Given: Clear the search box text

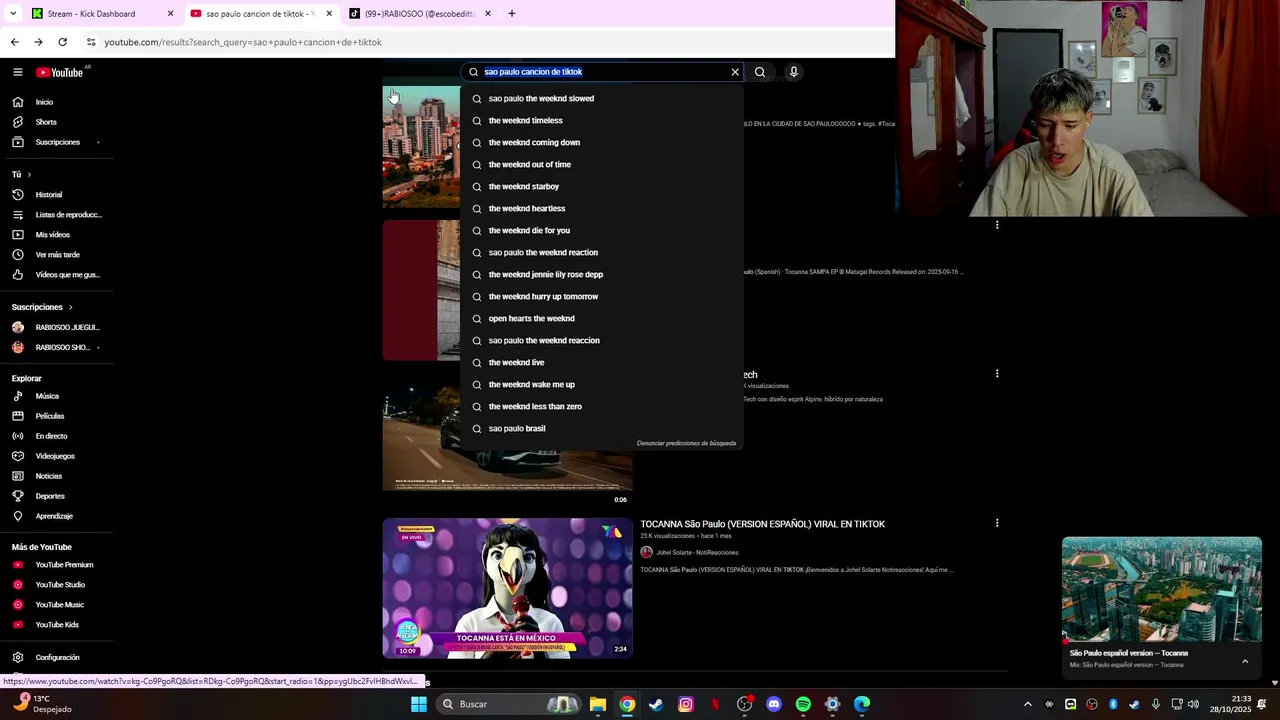Looking at the screenshot, I should (x=735, y=72).
